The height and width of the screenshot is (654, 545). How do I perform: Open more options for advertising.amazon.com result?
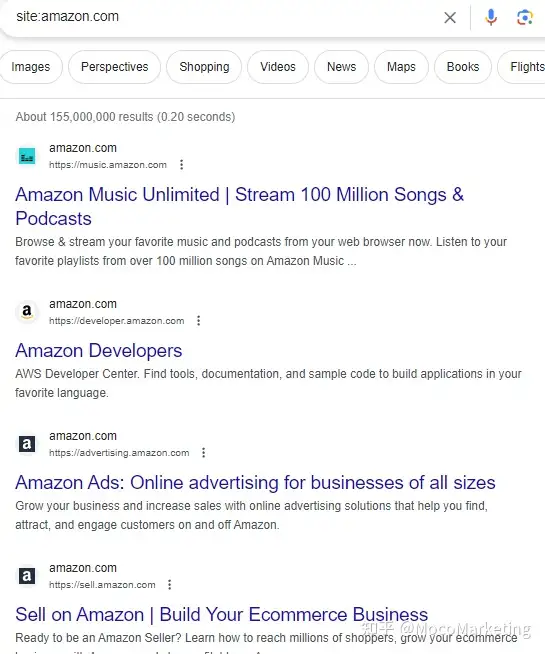click(203, 453)
